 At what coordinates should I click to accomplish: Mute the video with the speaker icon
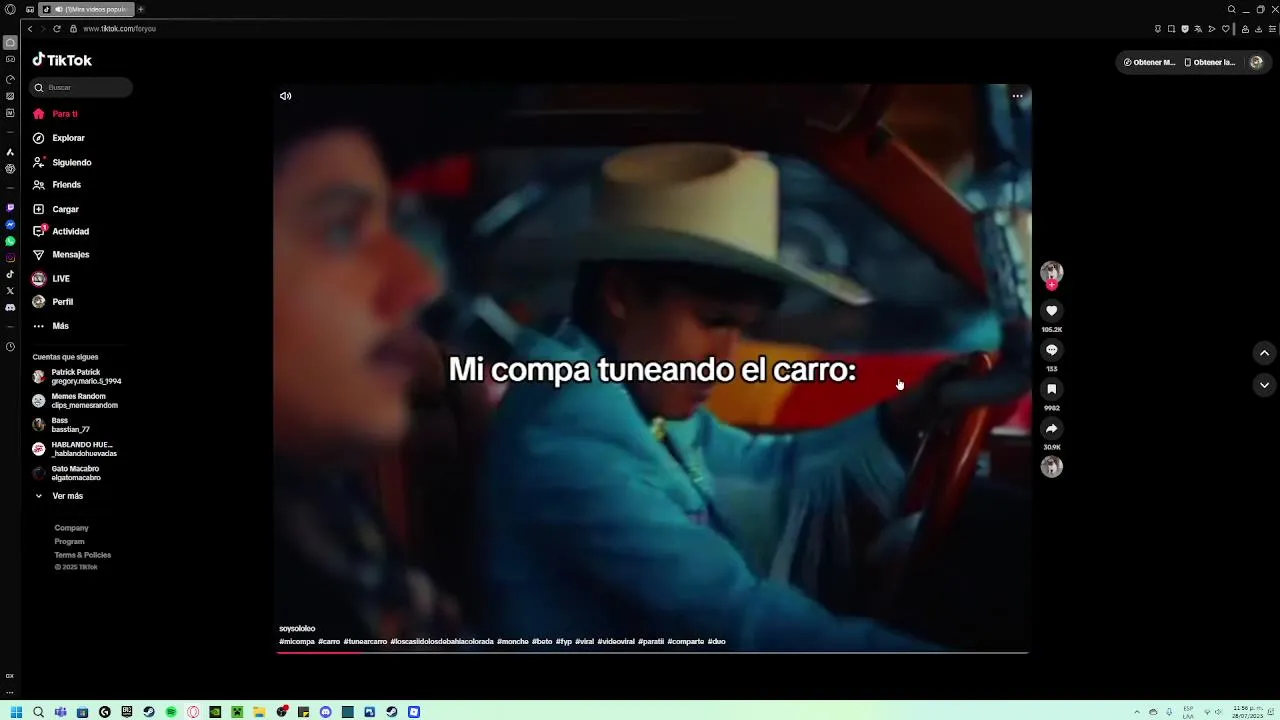click(x=285, y=96)
